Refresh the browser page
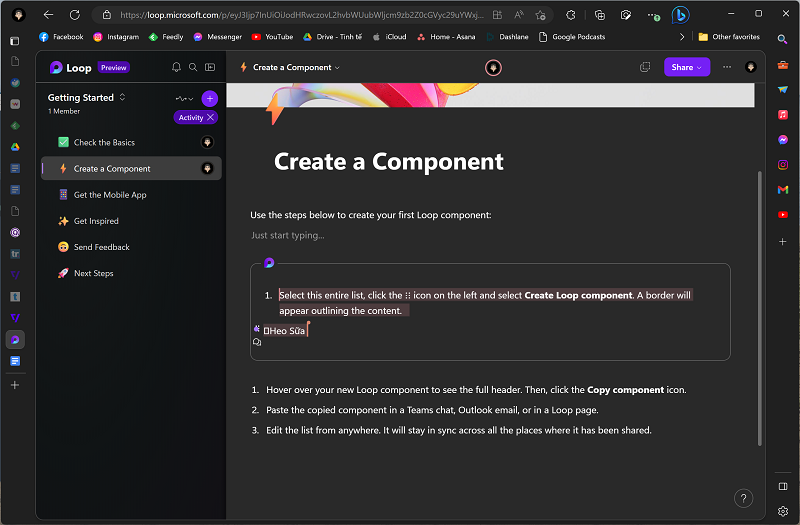The height and width of the screenshot is (525, 800). 74,15
